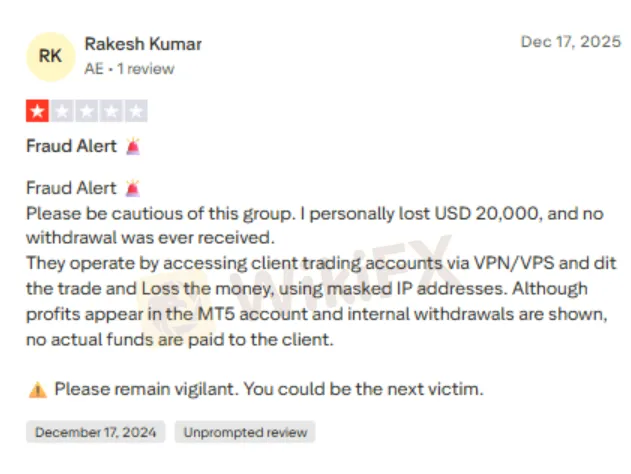Click the siren emoji in the review body
Viewport: 631px width, 474px height.
tap(133, 188)
